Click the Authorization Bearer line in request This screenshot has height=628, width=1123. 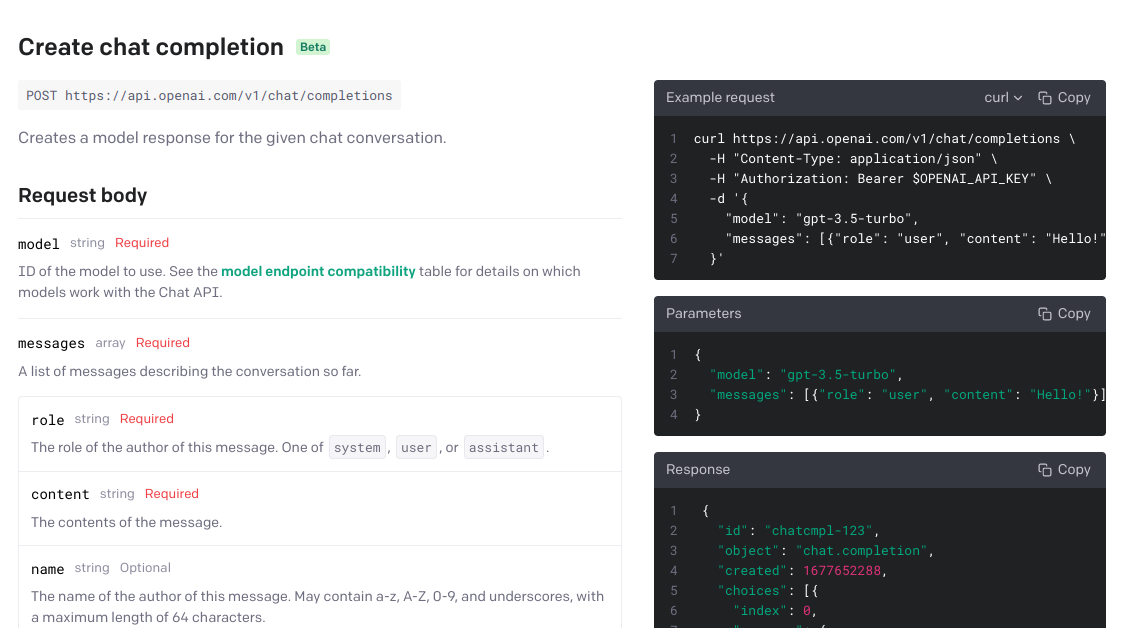pyautogui.click(x=880, y=179)
